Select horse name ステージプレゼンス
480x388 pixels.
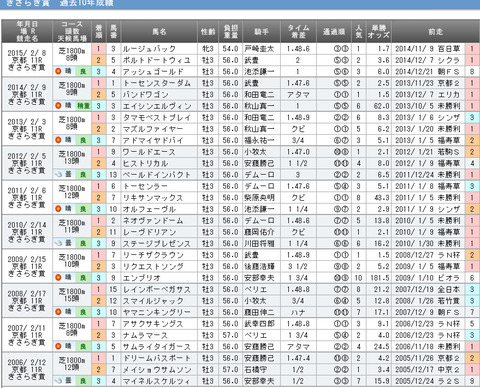(157, 244)
